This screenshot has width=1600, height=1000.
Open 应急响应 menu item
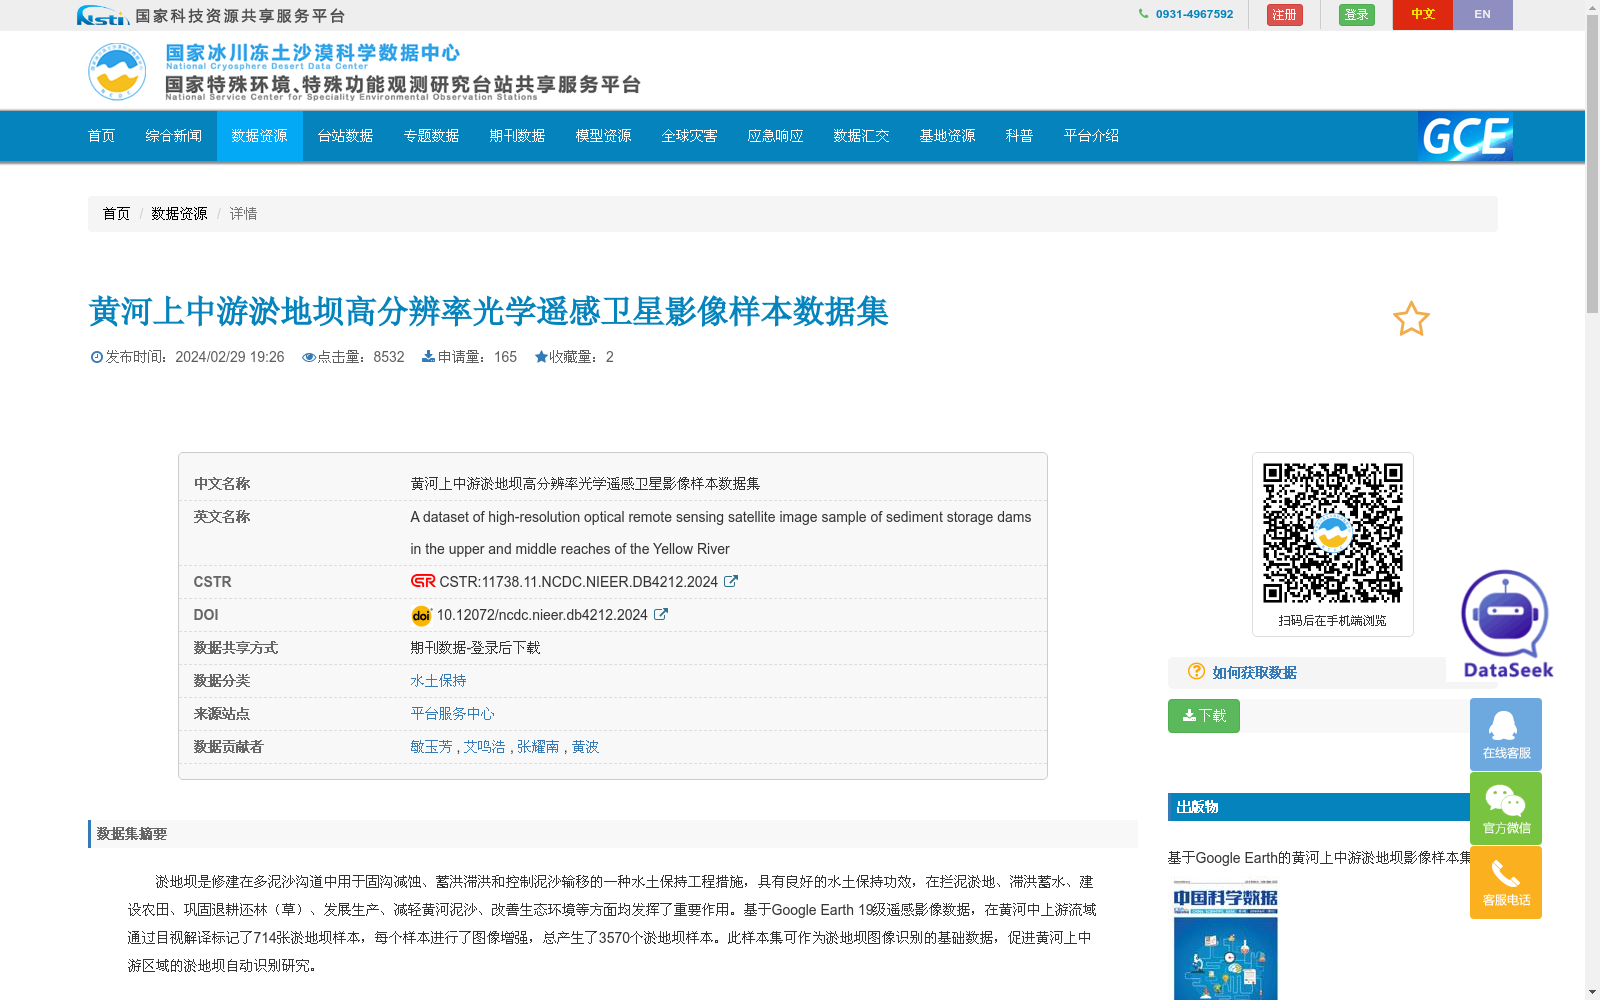[x=776, y=136]
